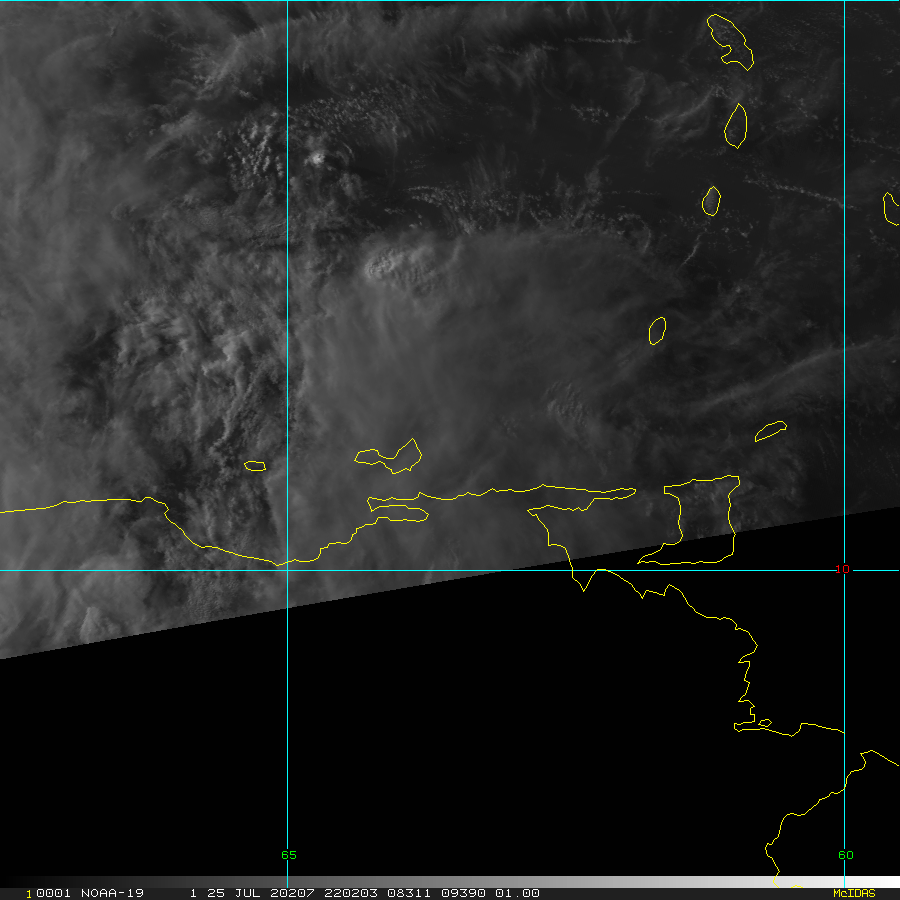The height and width of the screenshot is (900, 900).
Task: Click the resolution value 01.00
Action: 517,893
